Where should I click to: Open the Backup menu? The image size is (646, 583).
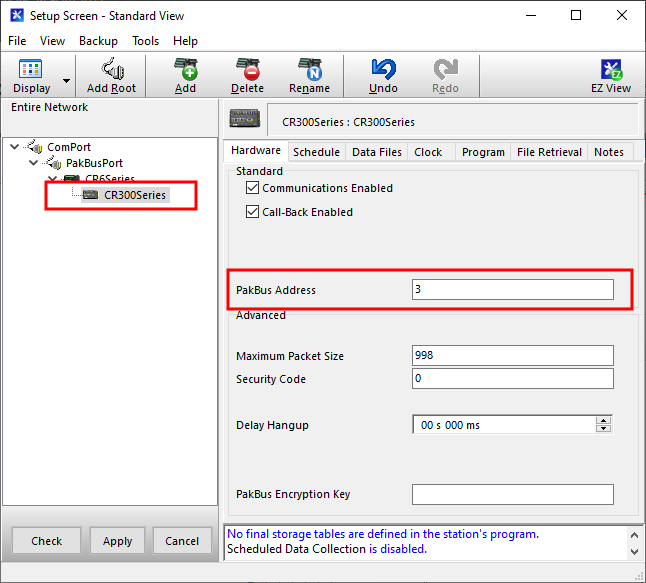98,41
